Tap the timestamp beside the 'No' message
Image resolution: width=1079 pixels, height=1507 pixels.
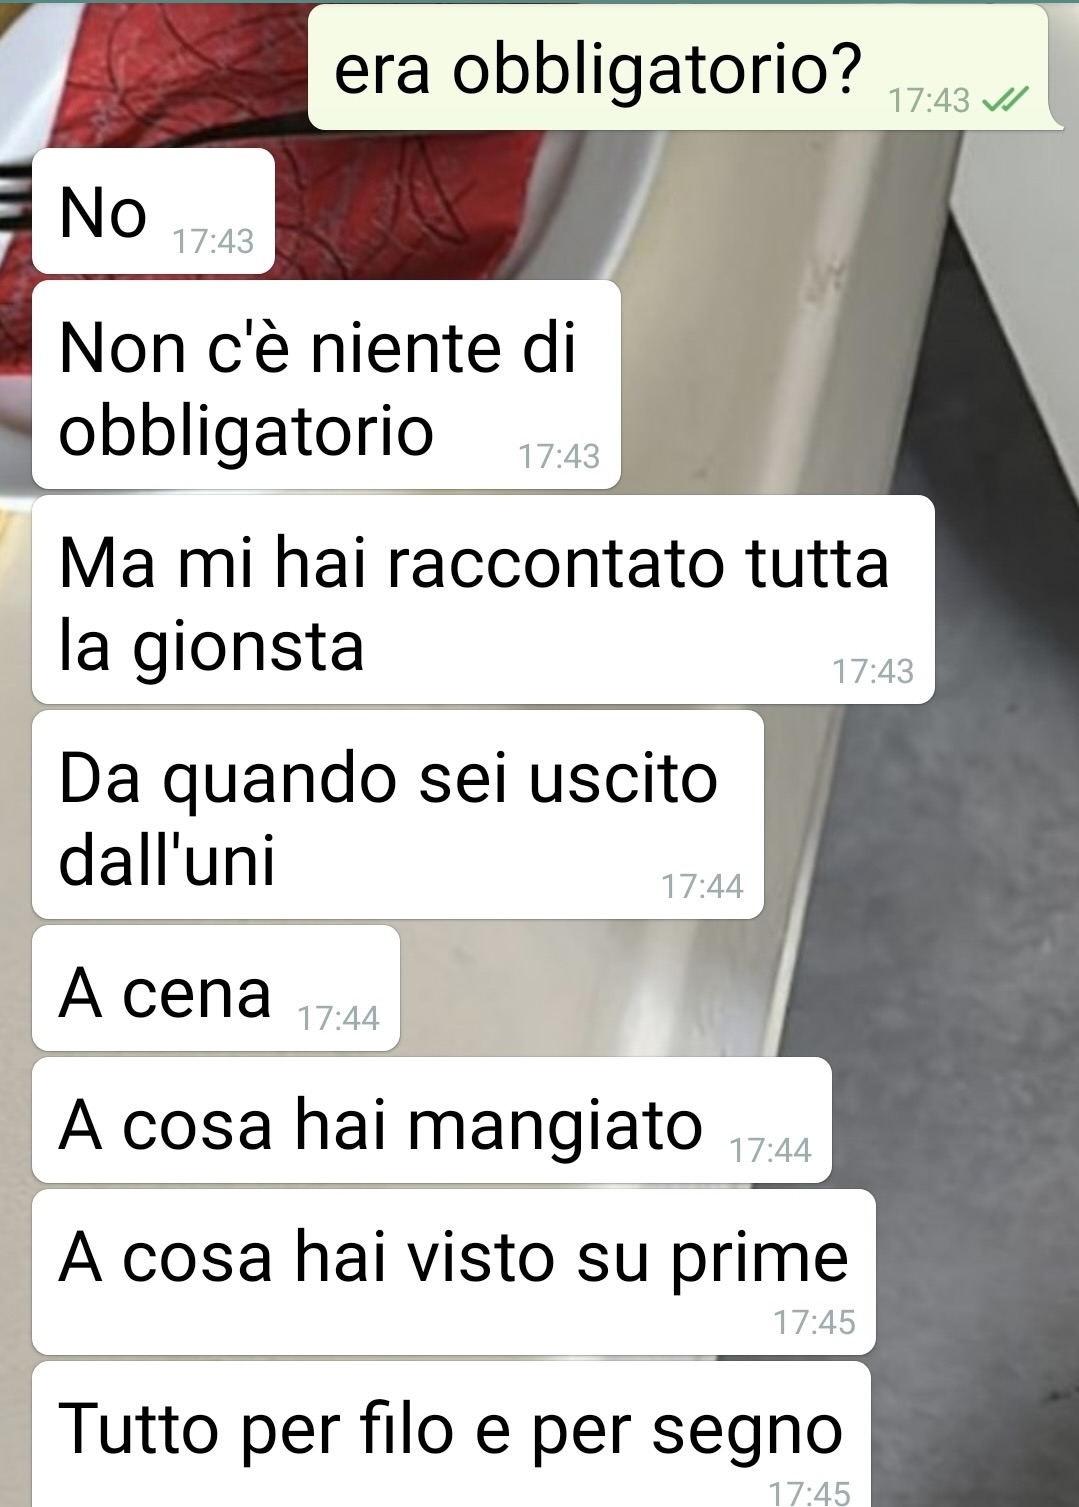[x=213, y=241]
